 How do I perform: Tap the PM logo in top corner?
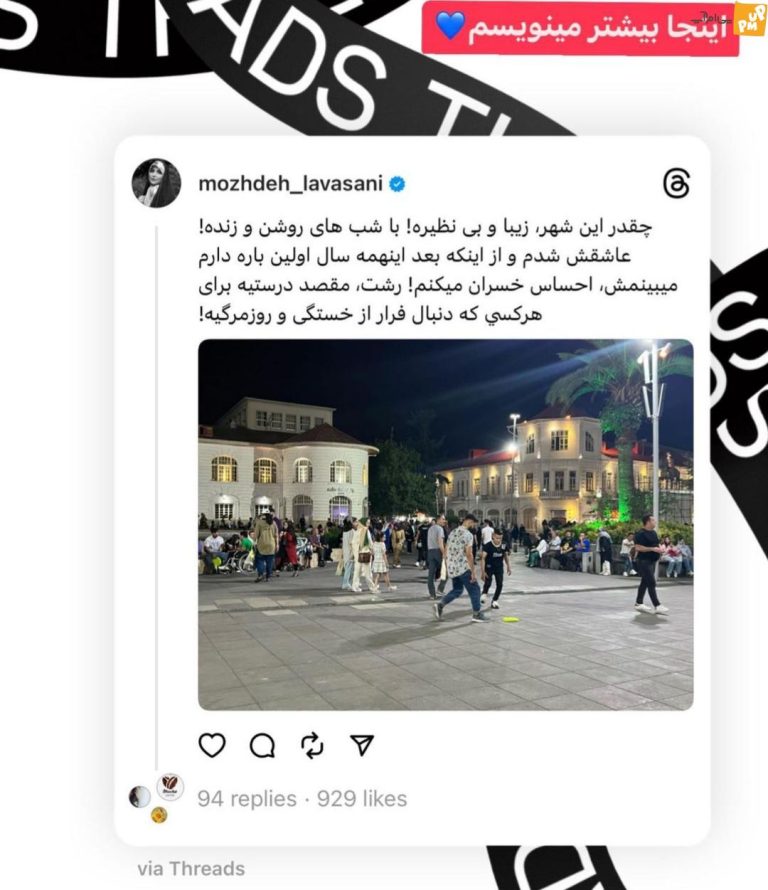click(749, 22)
